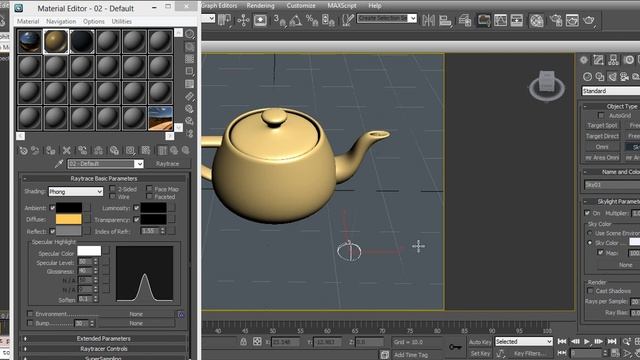Viewport: 640px width, 360px height.
Task: Toggle 2-Sided checkbox
Action: pyautogui.click(x=113, y=189)
